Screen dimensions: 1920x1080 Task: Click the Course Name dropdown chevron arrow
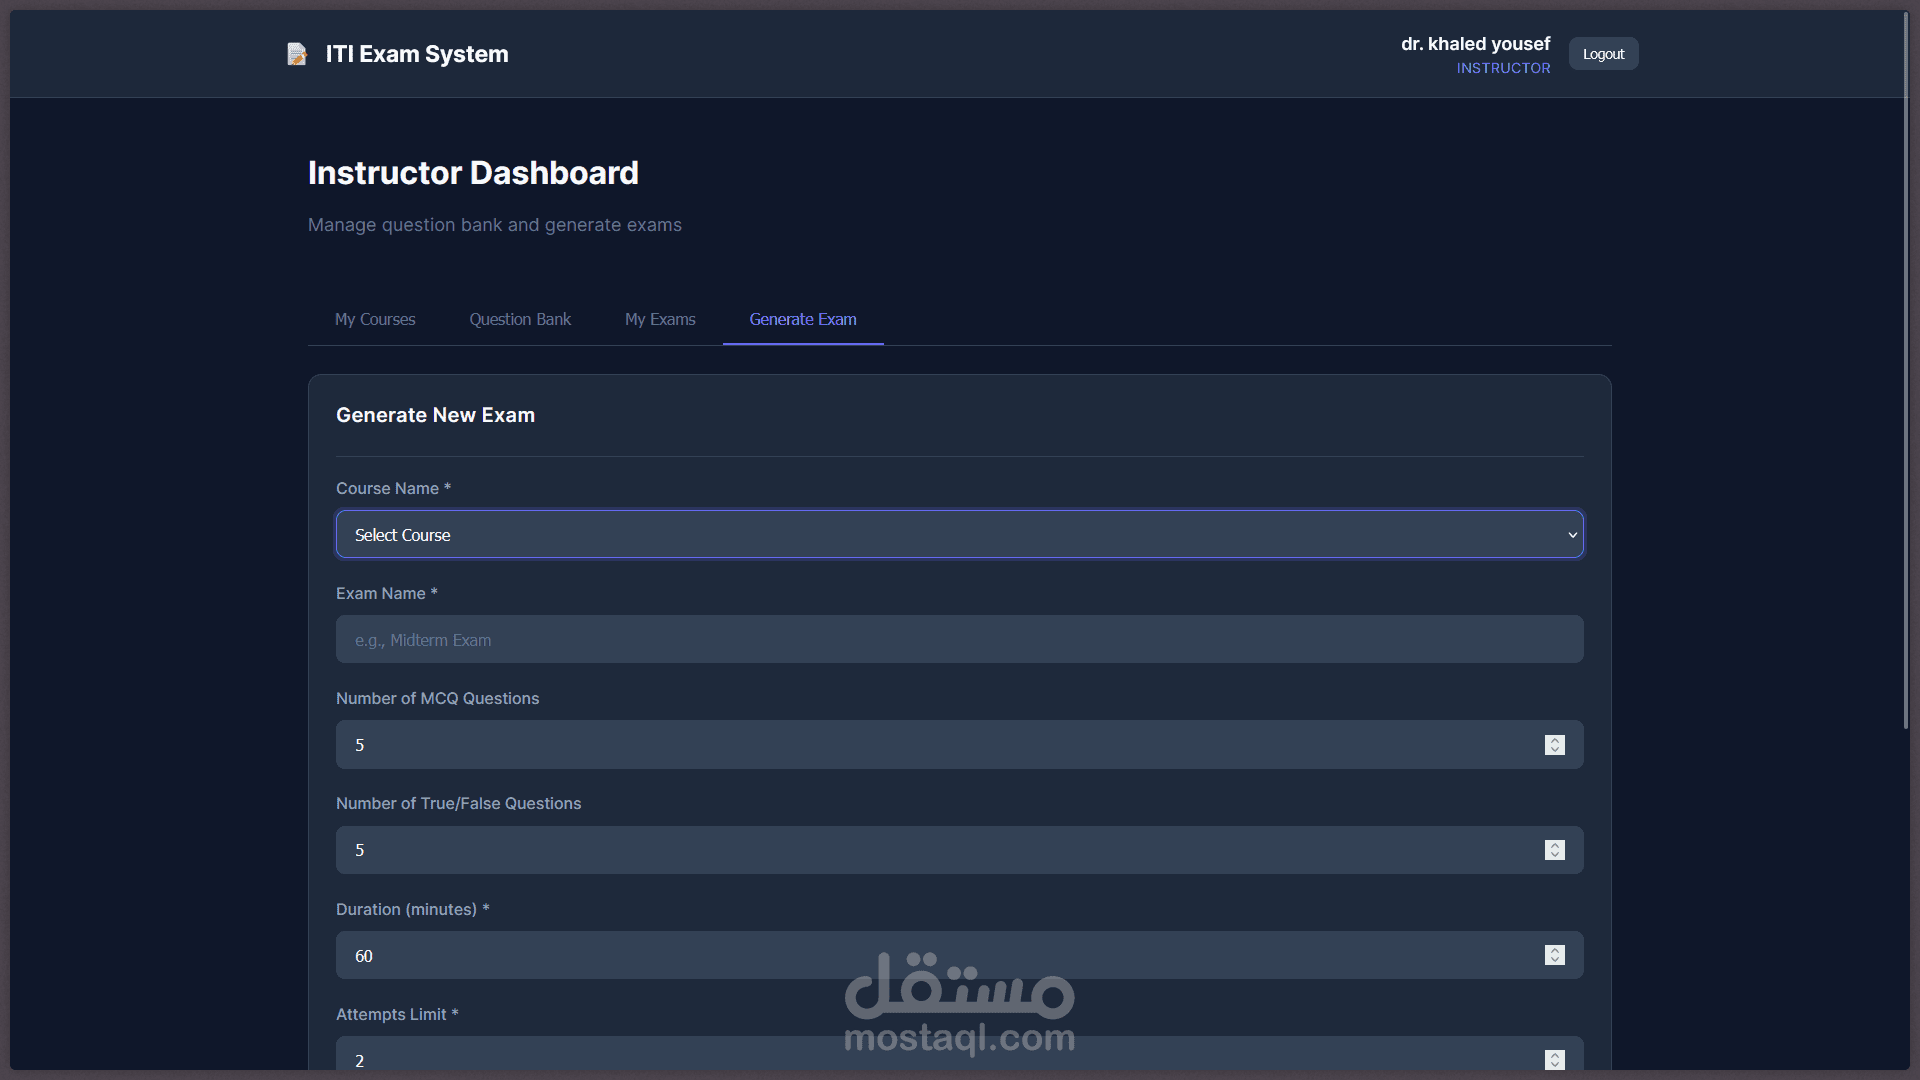pyautogui.click(x=1572, y=535)
